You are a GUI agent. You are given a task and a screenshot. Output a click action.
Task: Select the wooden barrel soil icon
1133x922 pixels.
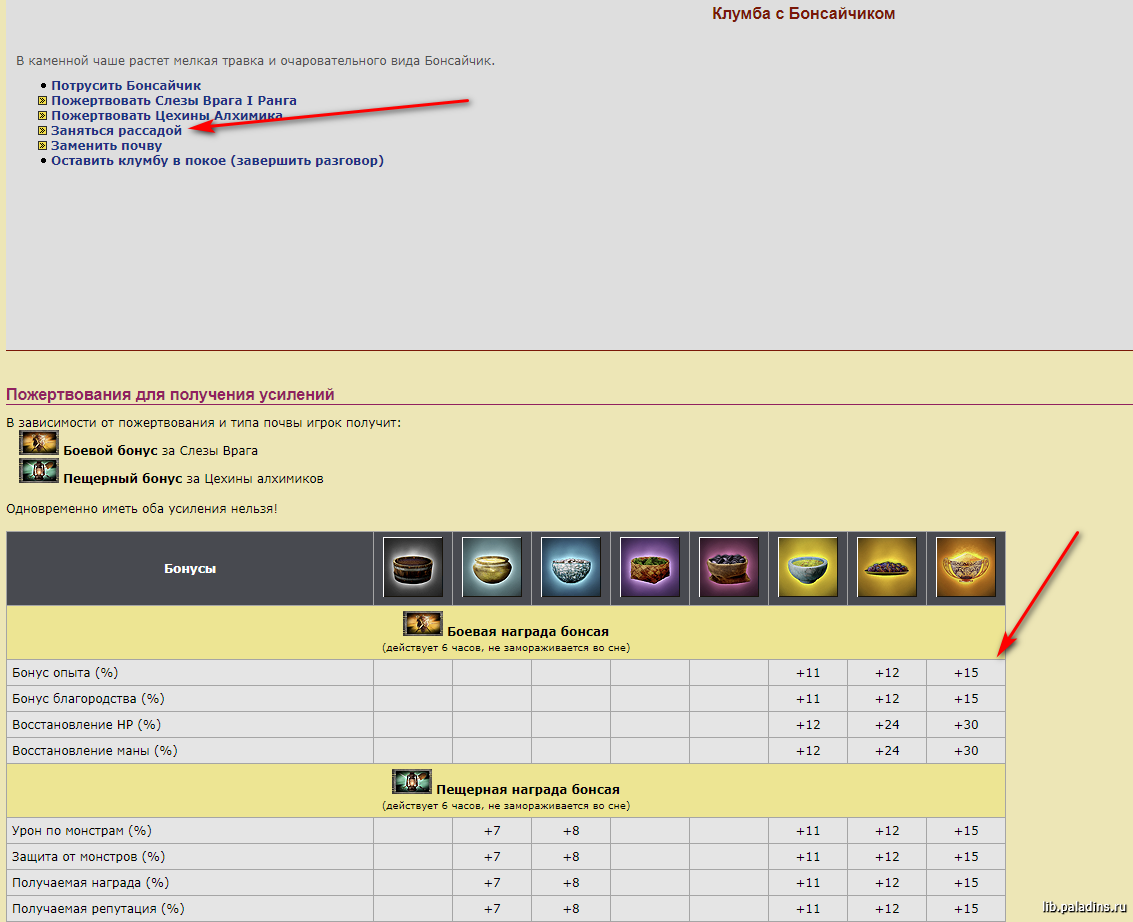tap(413, 568)
